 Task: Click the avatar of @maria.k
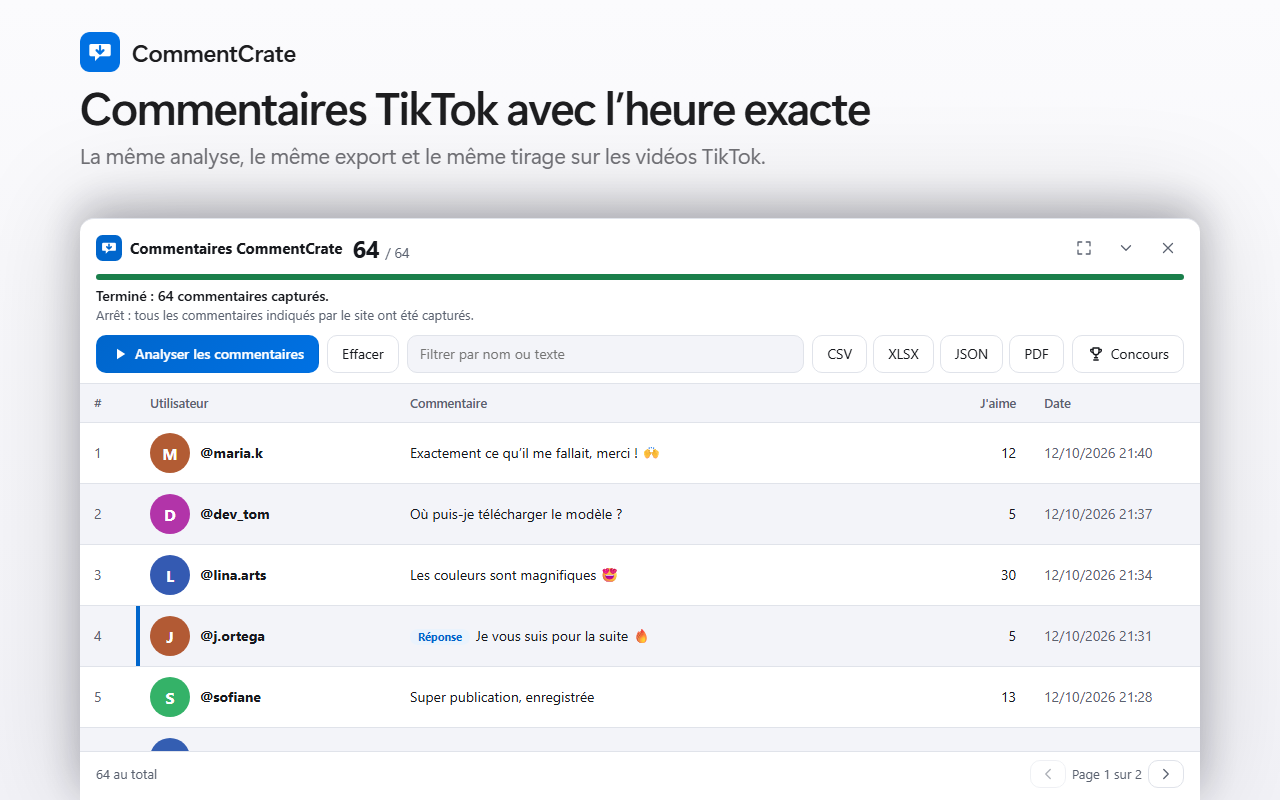click(170, 453)
